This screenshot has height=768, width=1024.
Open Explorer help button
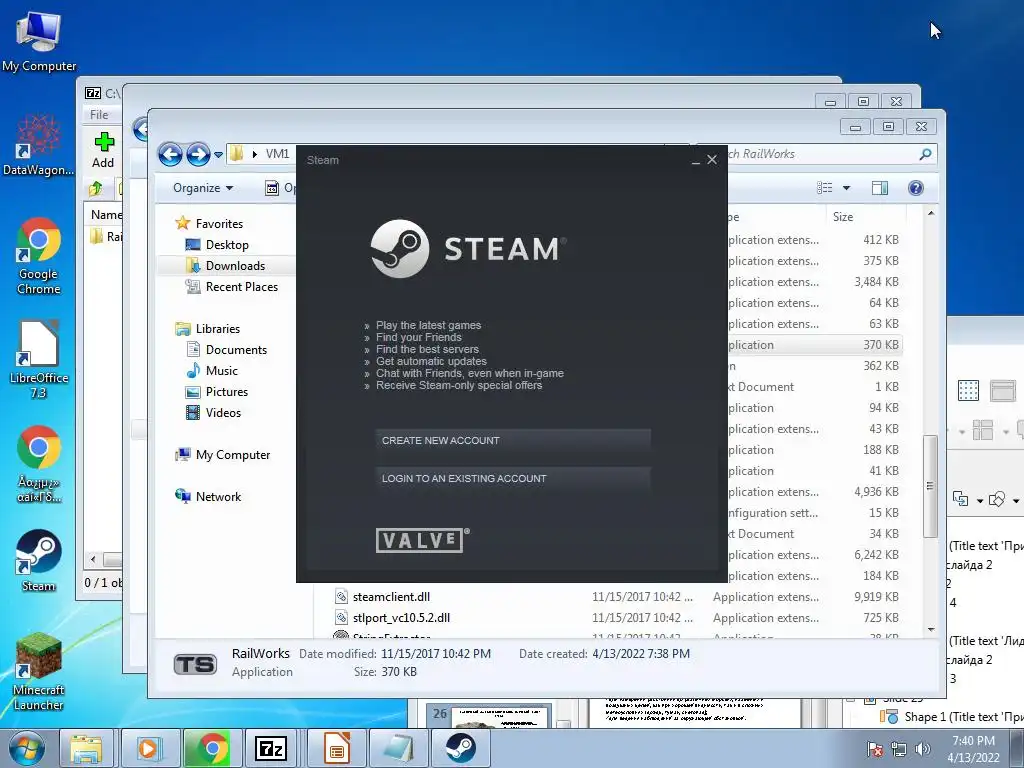tap(916, 188)
